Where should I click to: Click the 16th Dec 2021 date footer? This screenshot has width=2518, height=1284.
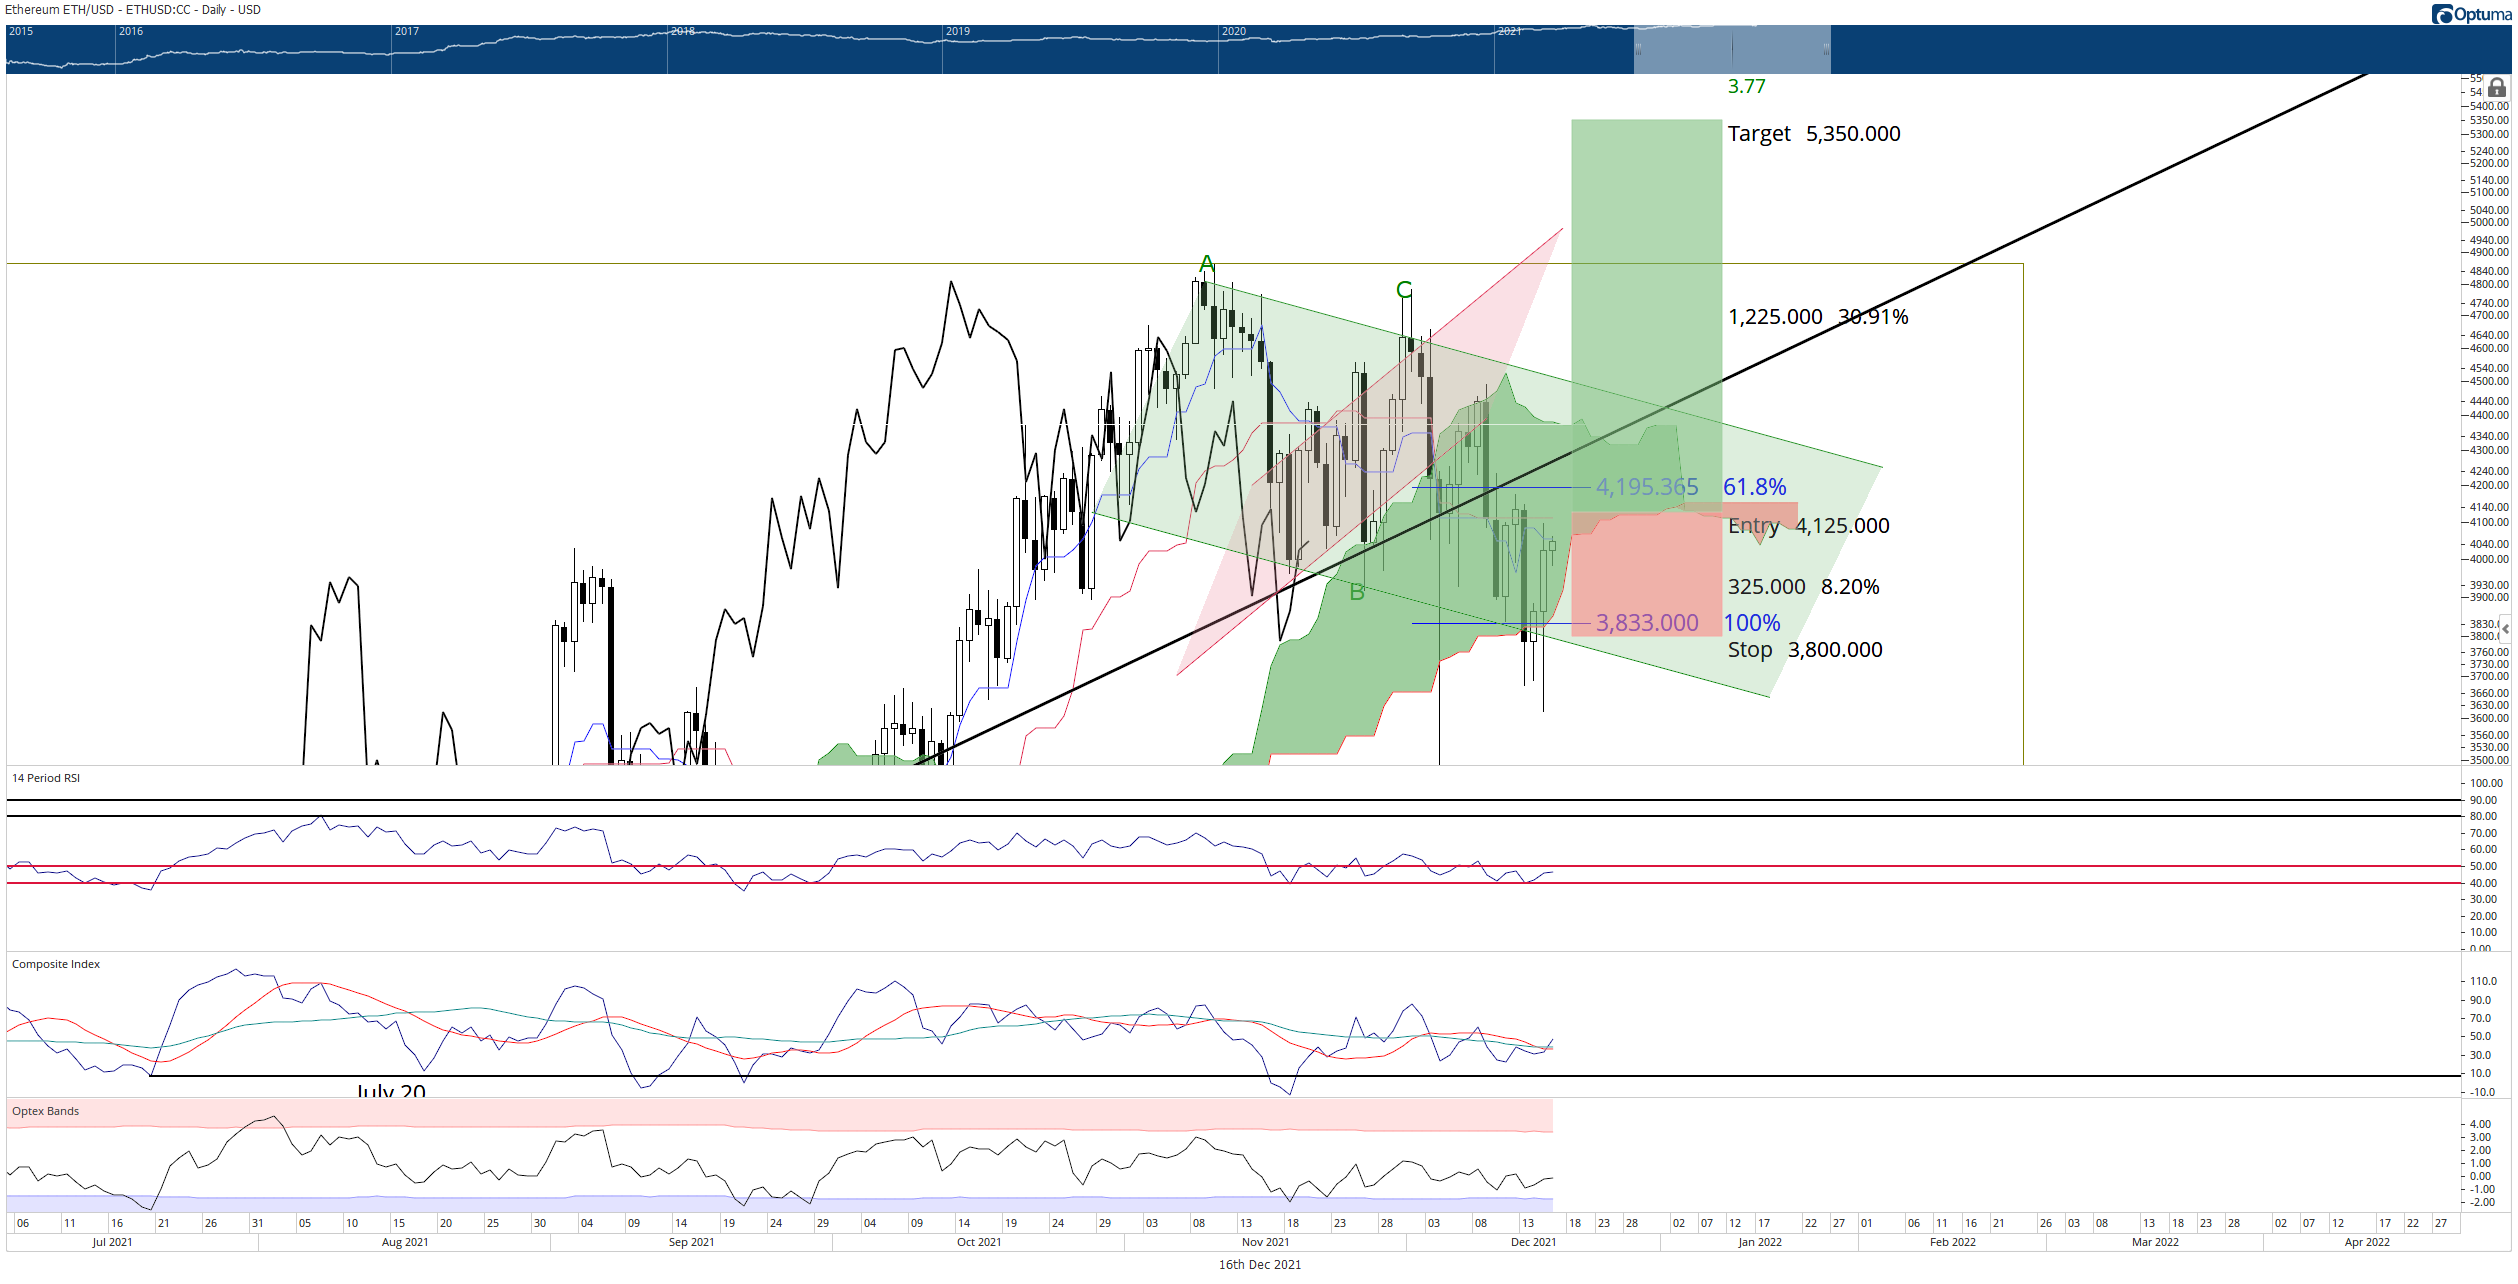[1260, 1265]
